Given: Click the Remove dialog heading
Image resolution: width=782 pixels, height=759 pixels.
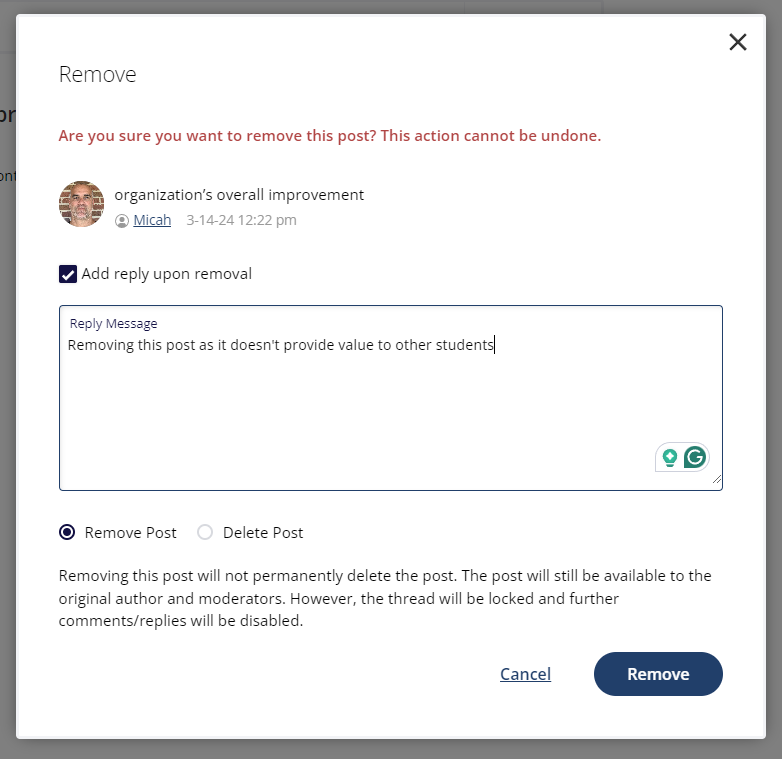Looking at the screenshot, I should tap(97, 74).
